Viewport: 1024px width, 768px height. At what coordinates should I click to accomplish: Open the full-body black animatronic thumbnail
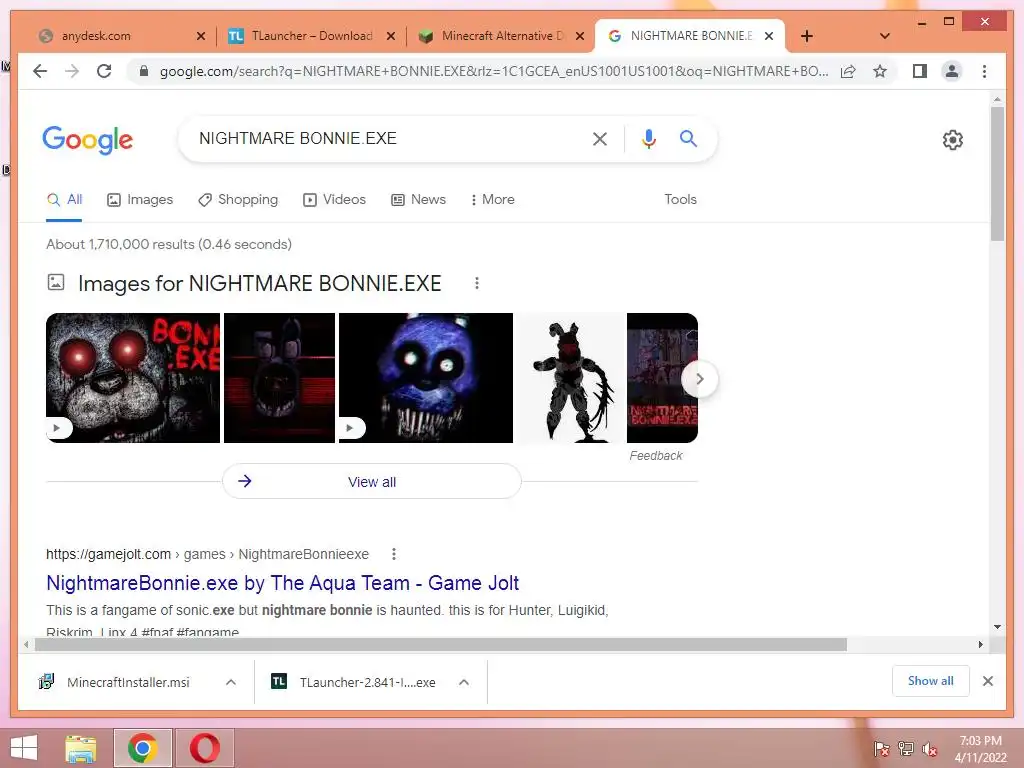click(570, 377)
